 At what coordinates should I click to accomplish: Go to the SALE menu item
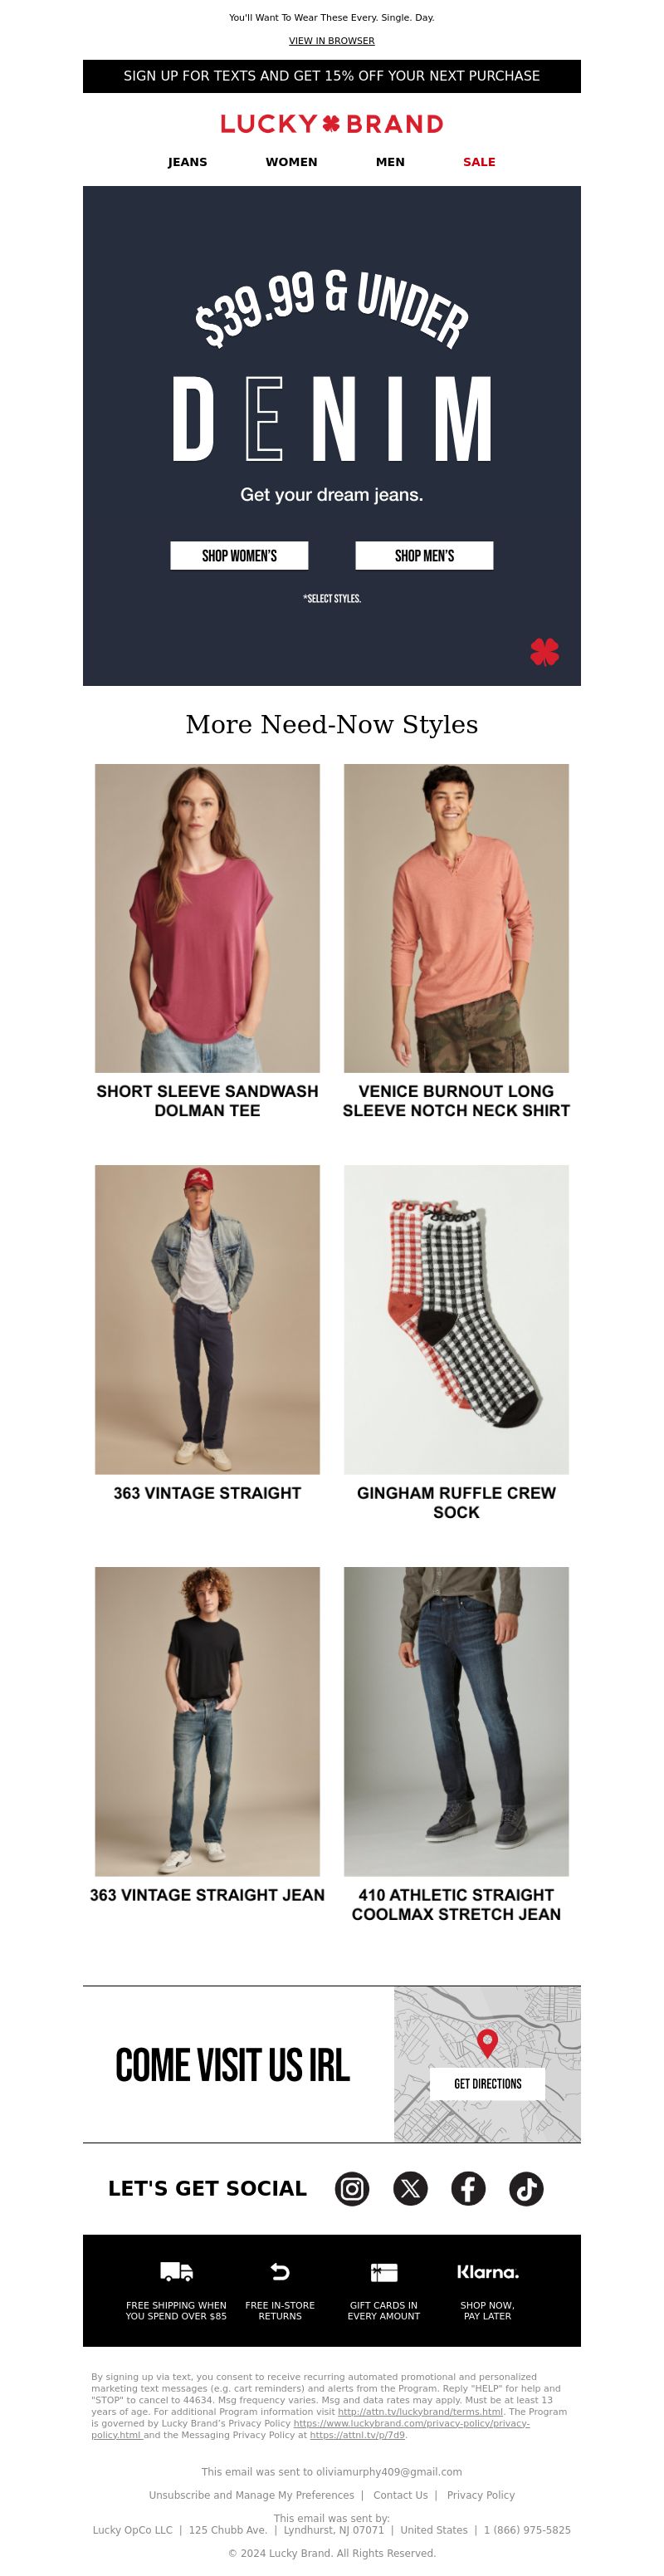(x=479, y=162)
